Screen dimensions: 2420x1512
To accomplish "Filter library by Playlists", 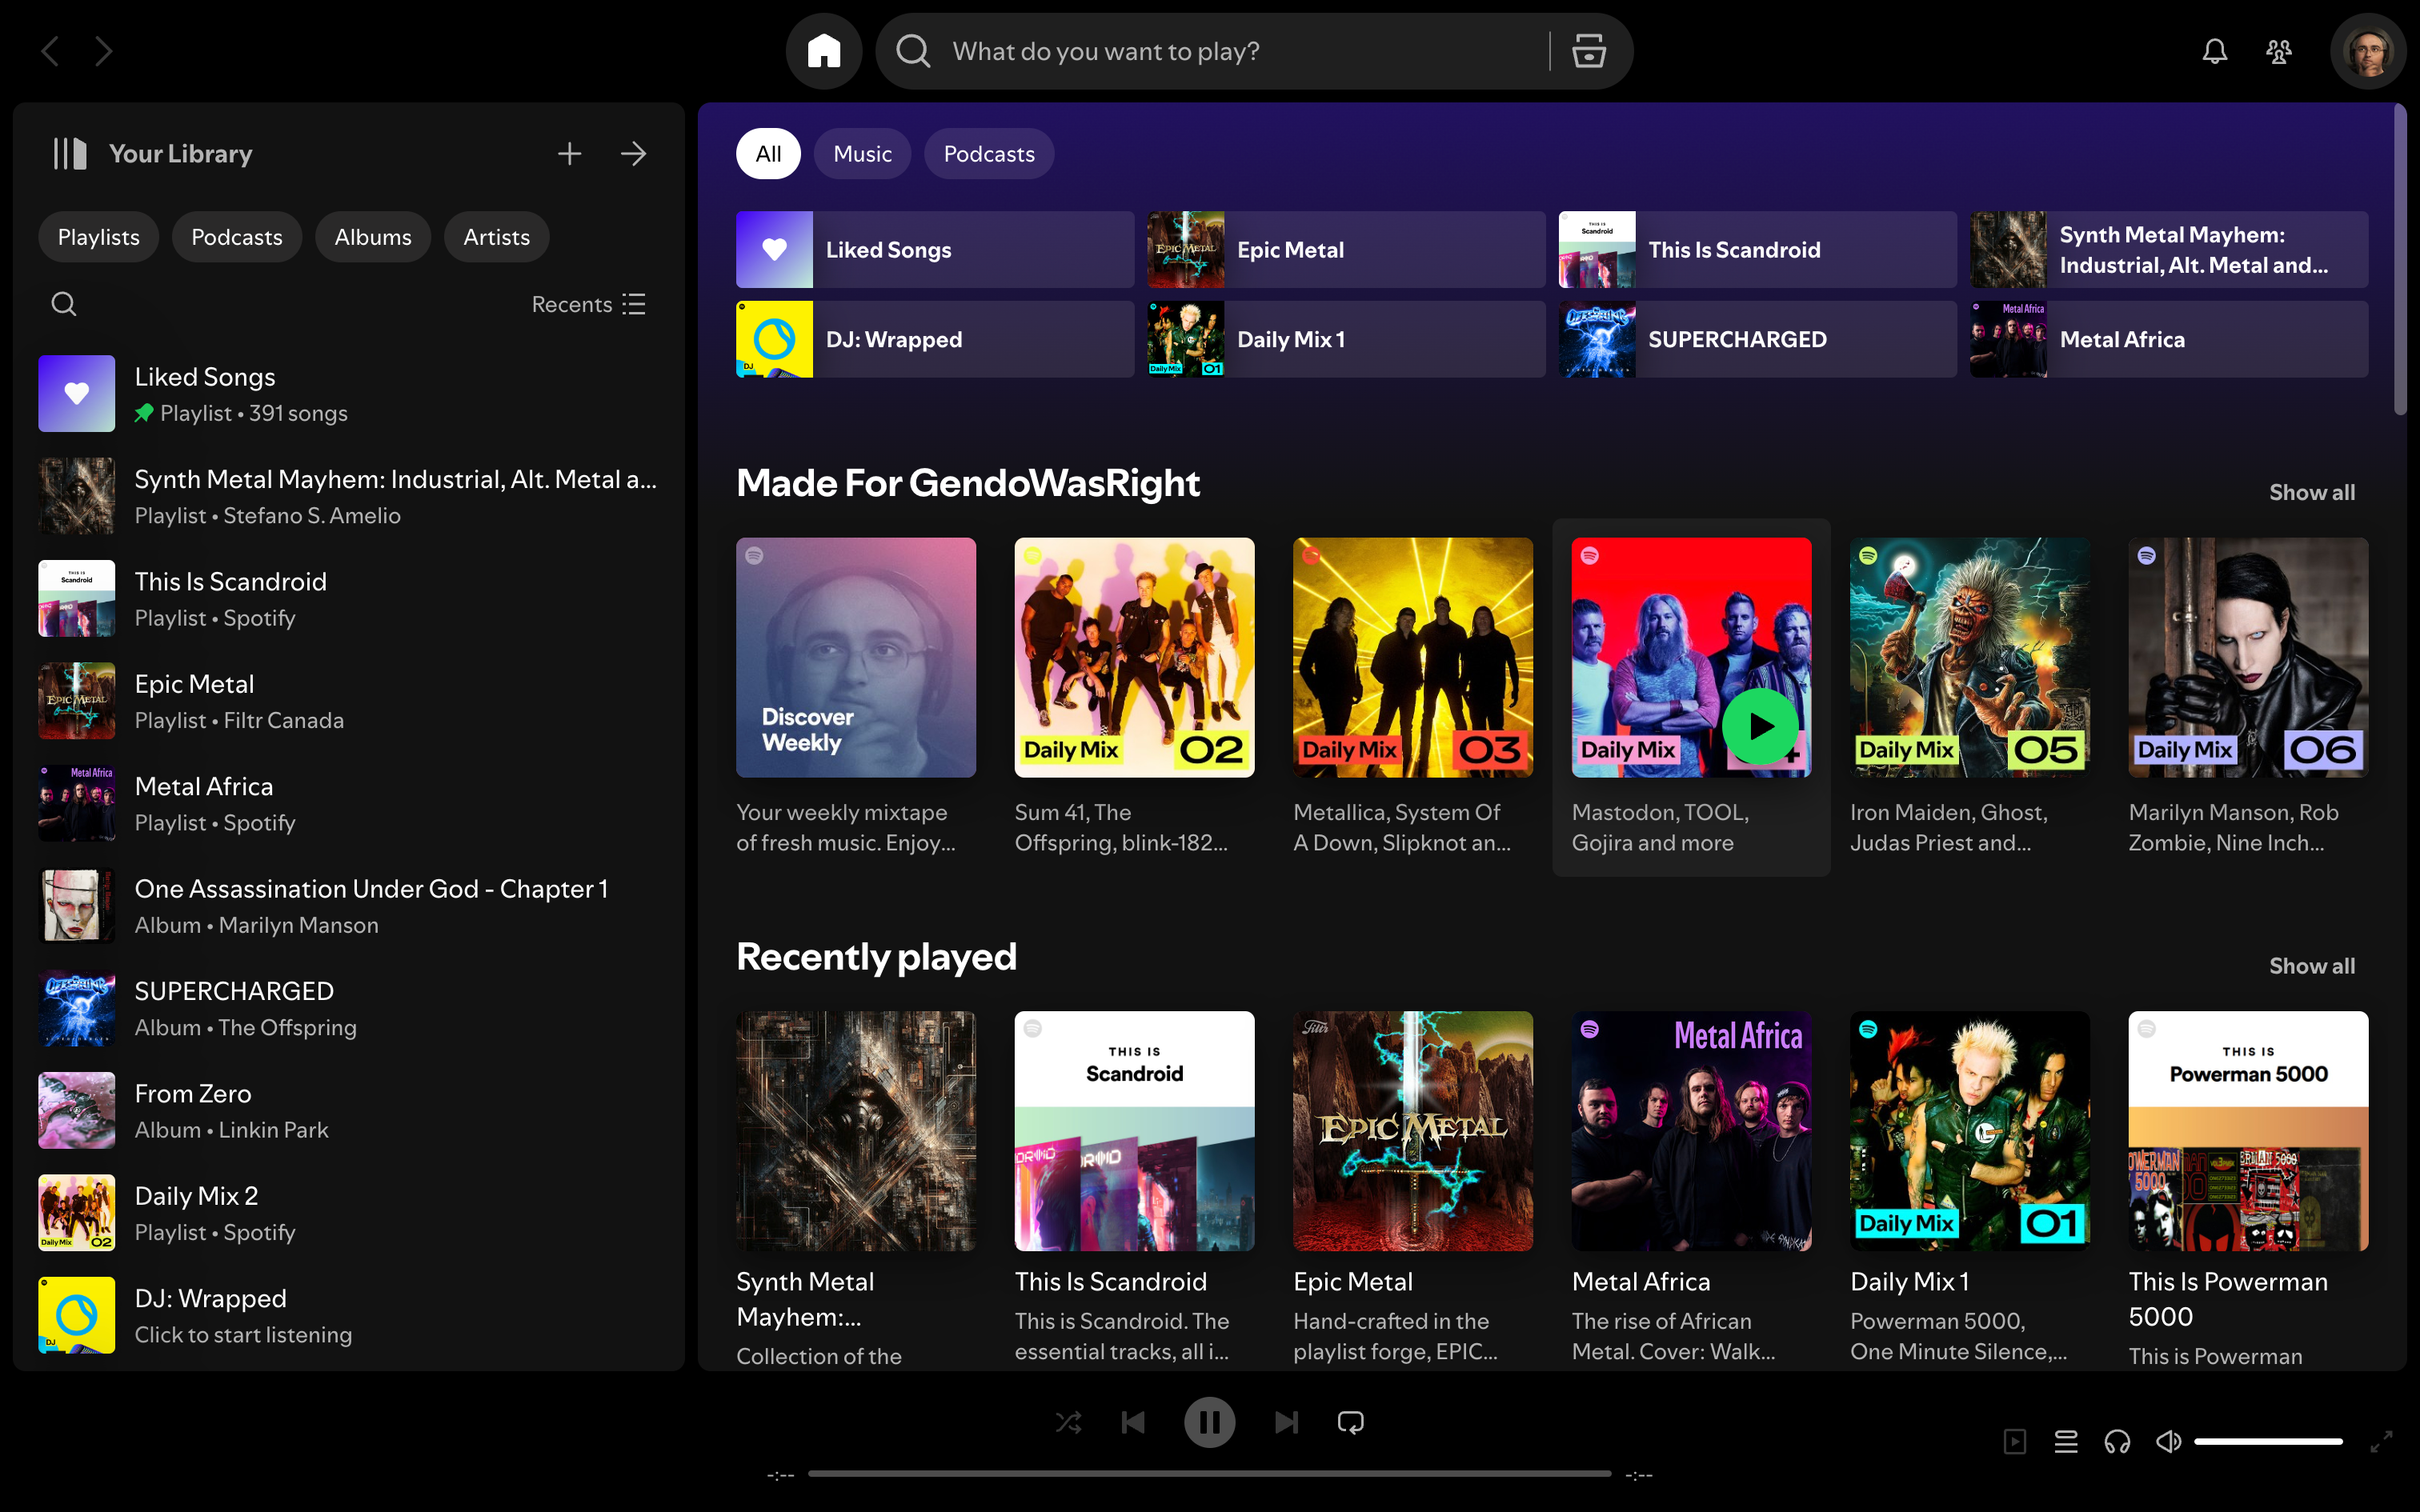I will 99,237.
